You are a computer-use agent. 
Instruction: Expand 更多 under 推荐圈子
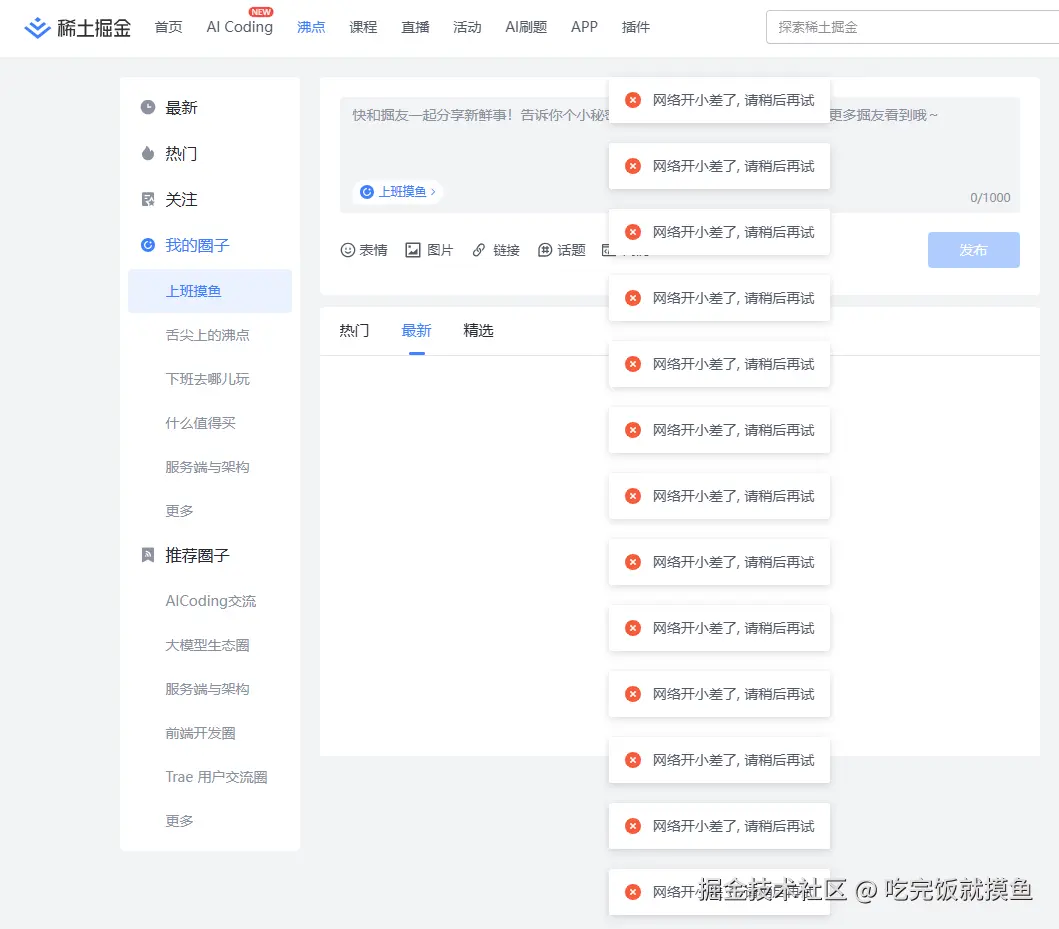[x=178, y=821]
